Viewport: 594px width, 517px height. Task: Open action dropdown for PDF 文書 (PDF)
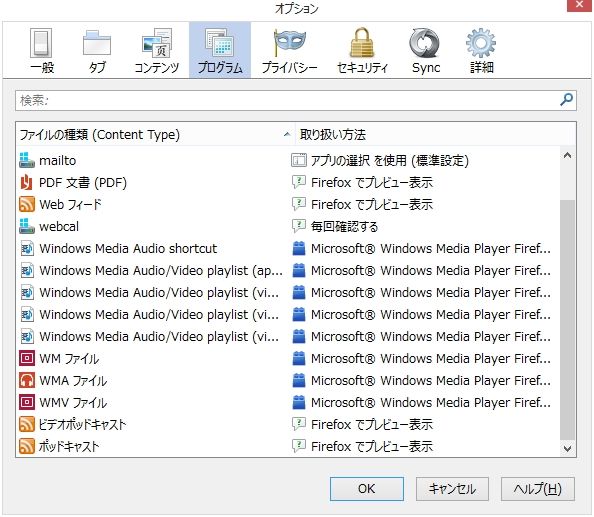coord(424,183)
